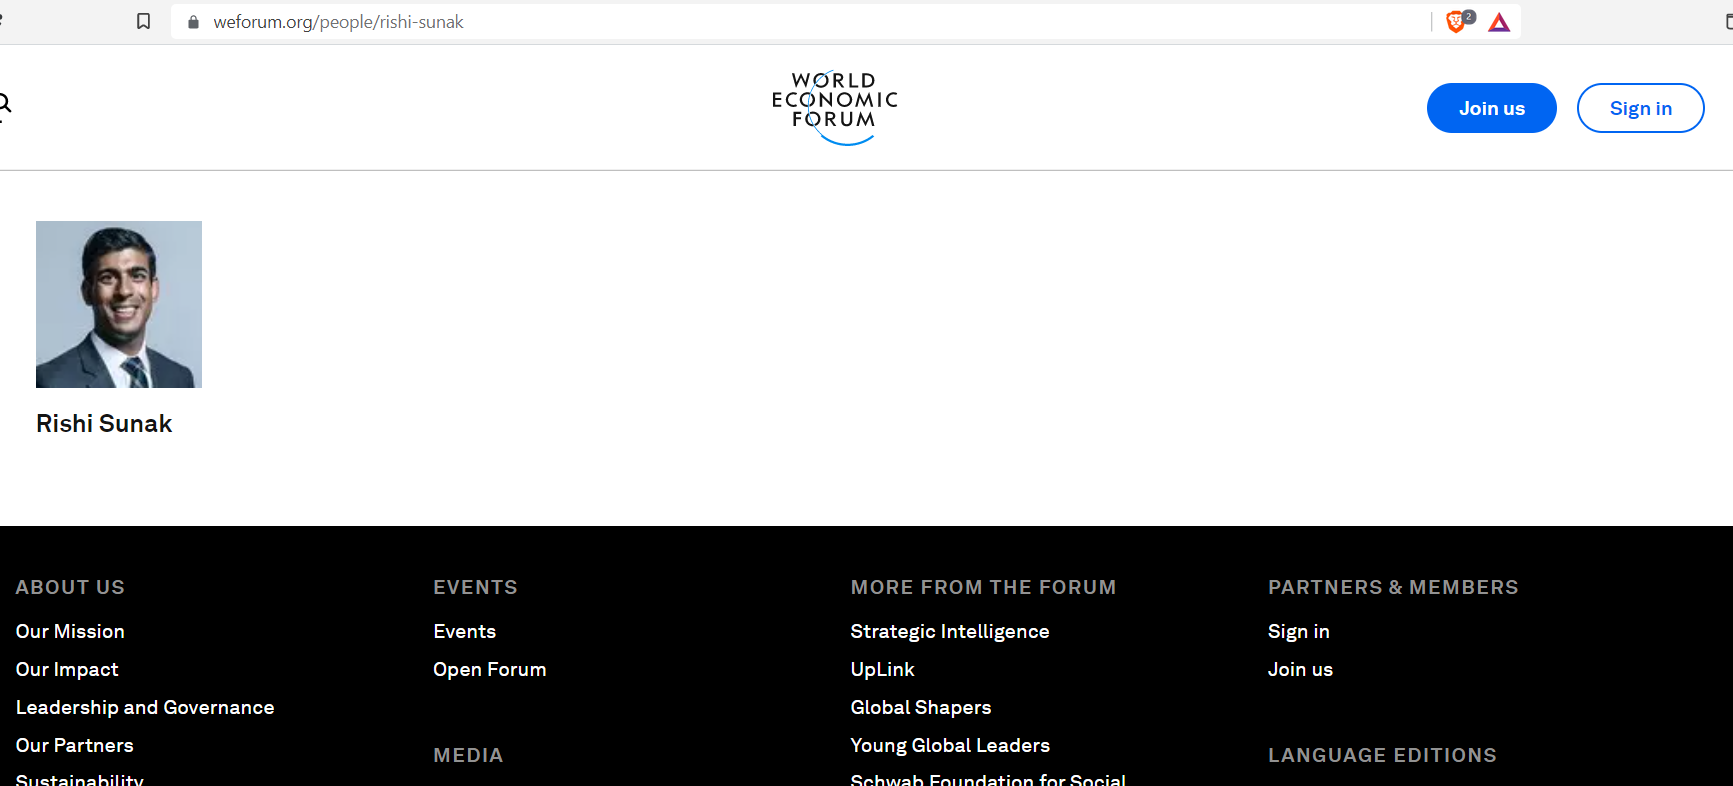Open Our Partners footer link

click(75, 745)
